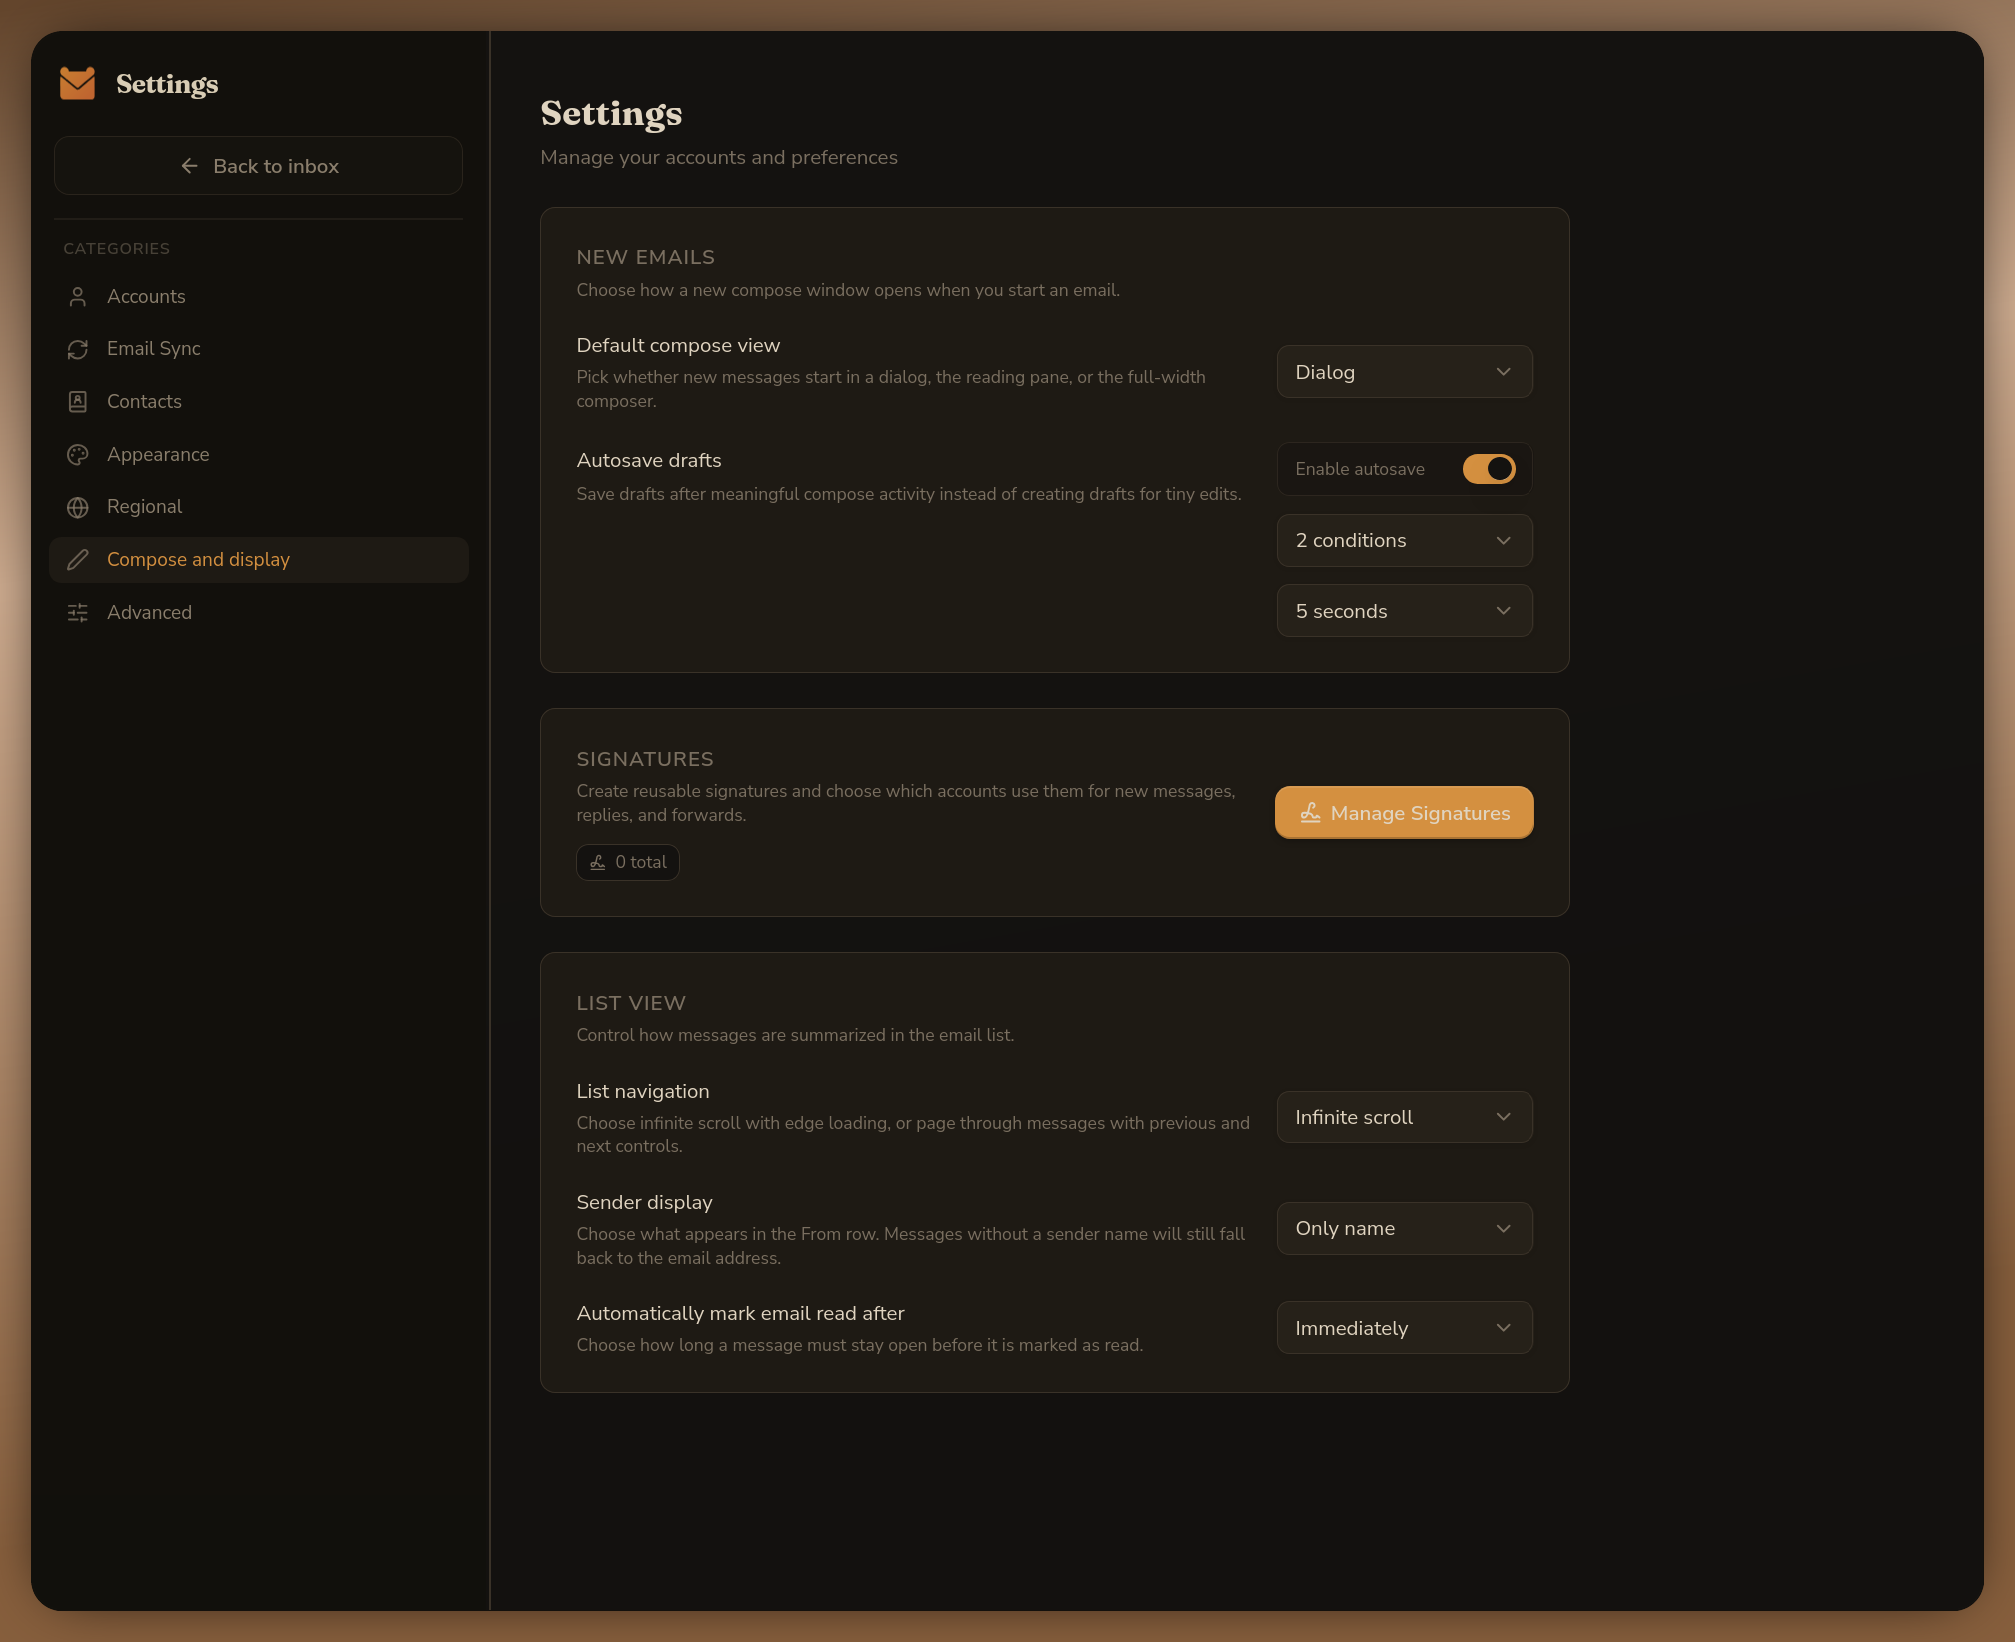This screenshot has width=2015, height=1642.
Task: Click the NEW EMAILS section heading
Action: [x=646, y=257]
